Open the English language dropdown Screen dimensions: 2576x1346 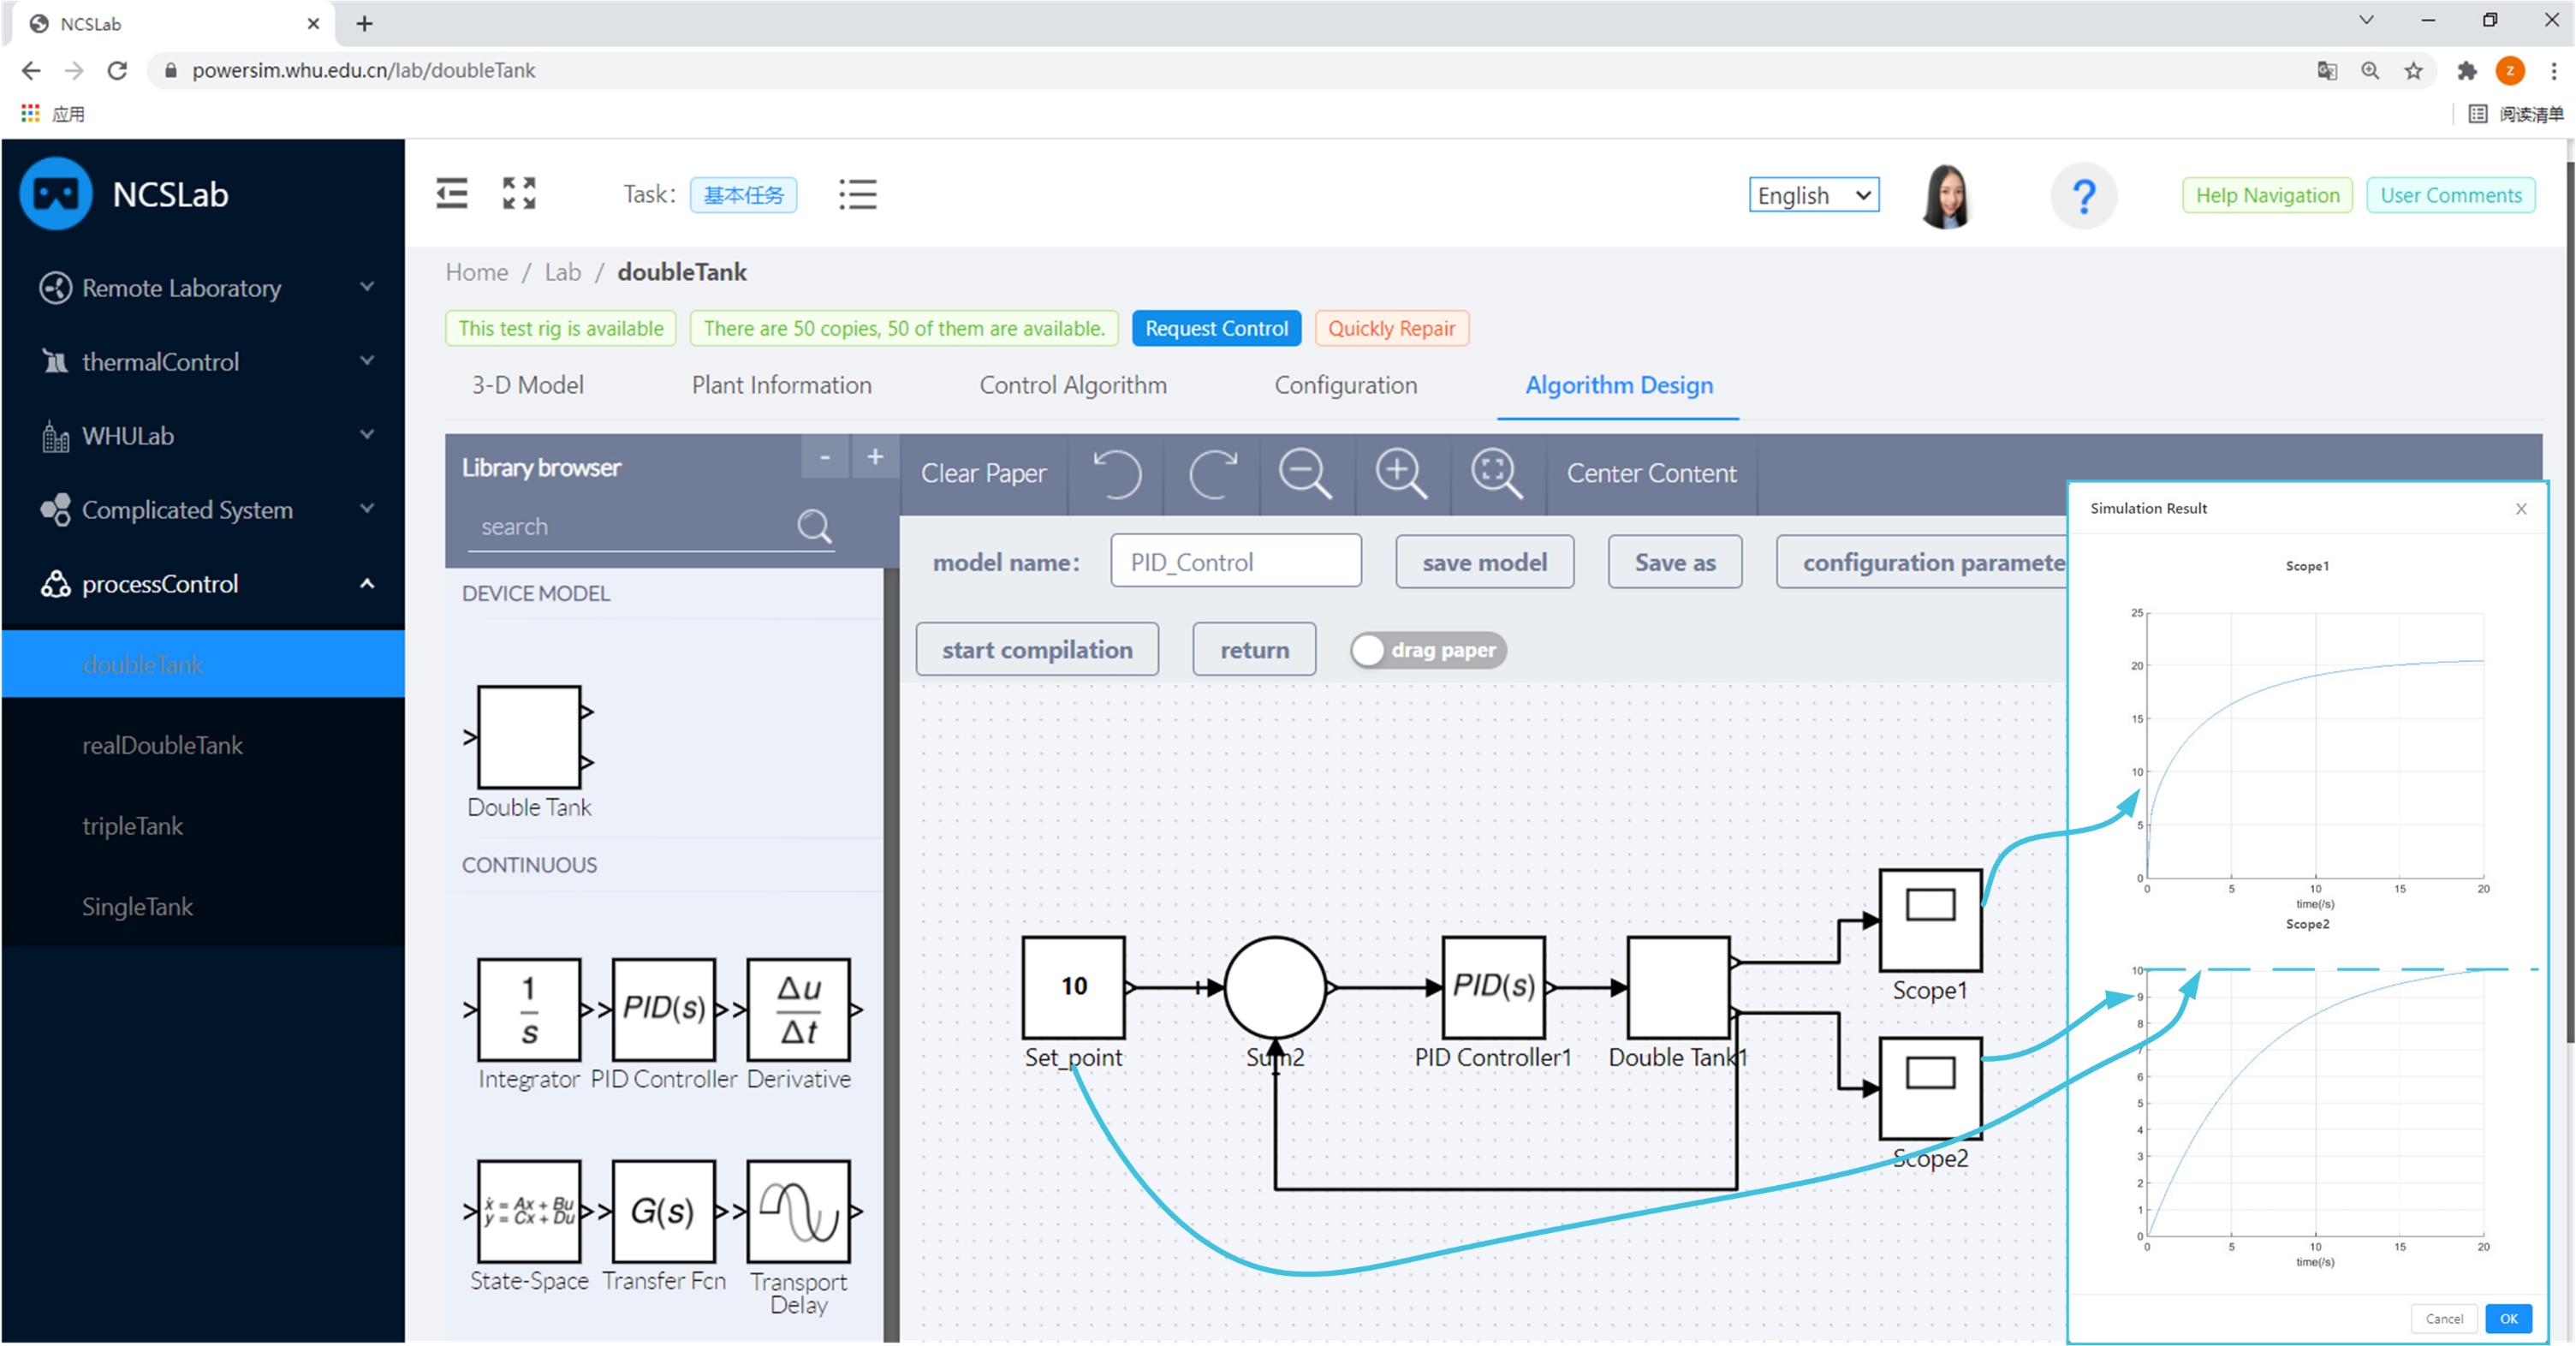pos(1813,195)
